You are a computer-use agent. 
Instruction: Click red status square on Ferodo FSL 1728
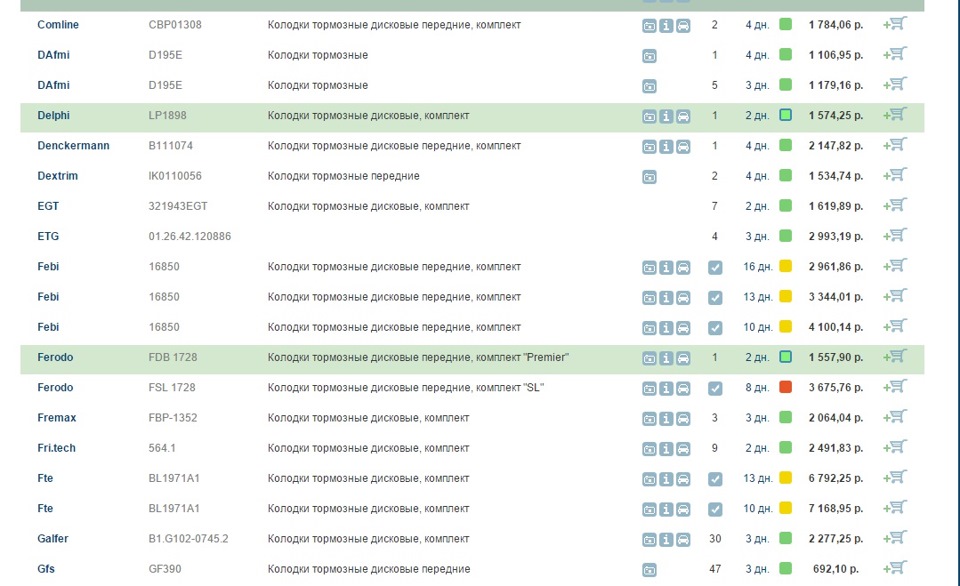click(x=786, y=387)
